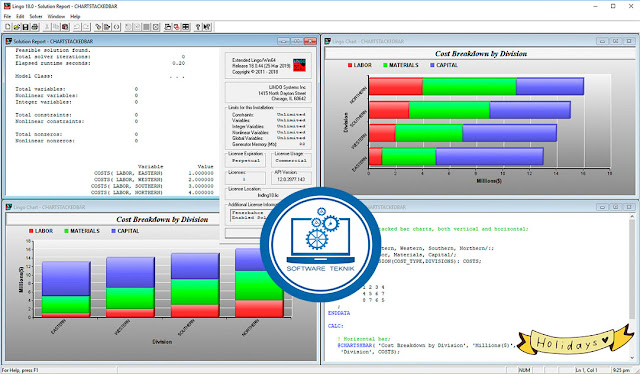Click red LABOR swatch in horizontal chart legend
Image resolution: width=640 pixels, height=374 pixels.
pyautogui.click(x=350, y=65)
